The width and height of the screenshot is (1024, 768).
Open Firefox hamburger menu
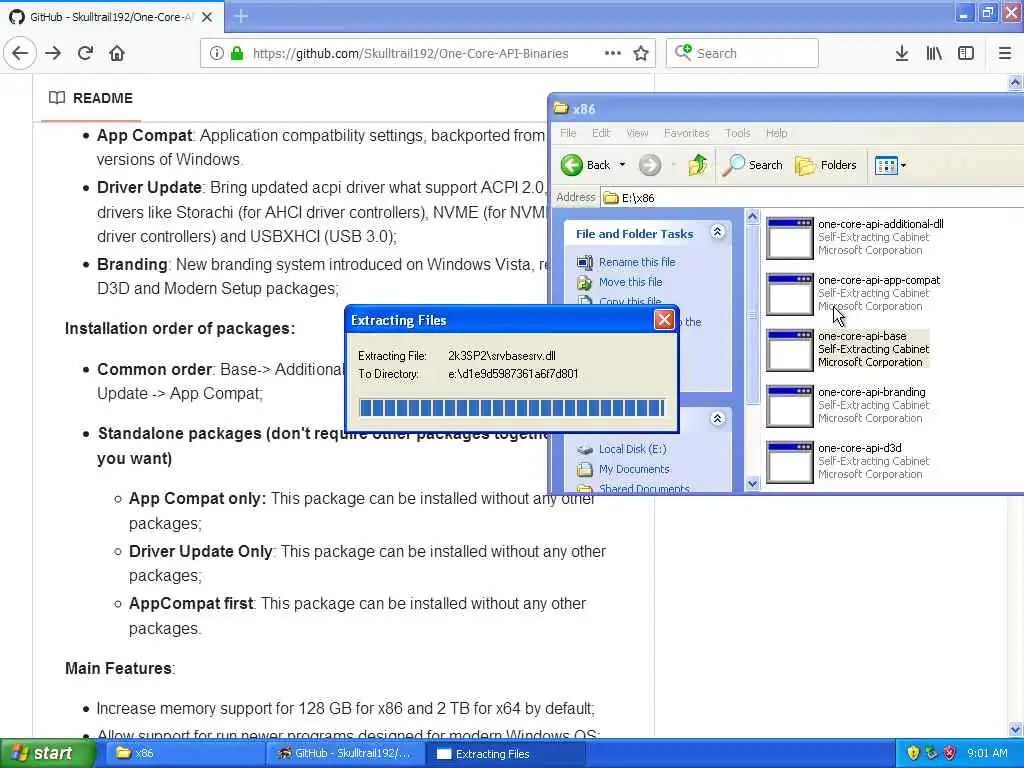[1005, 54]
